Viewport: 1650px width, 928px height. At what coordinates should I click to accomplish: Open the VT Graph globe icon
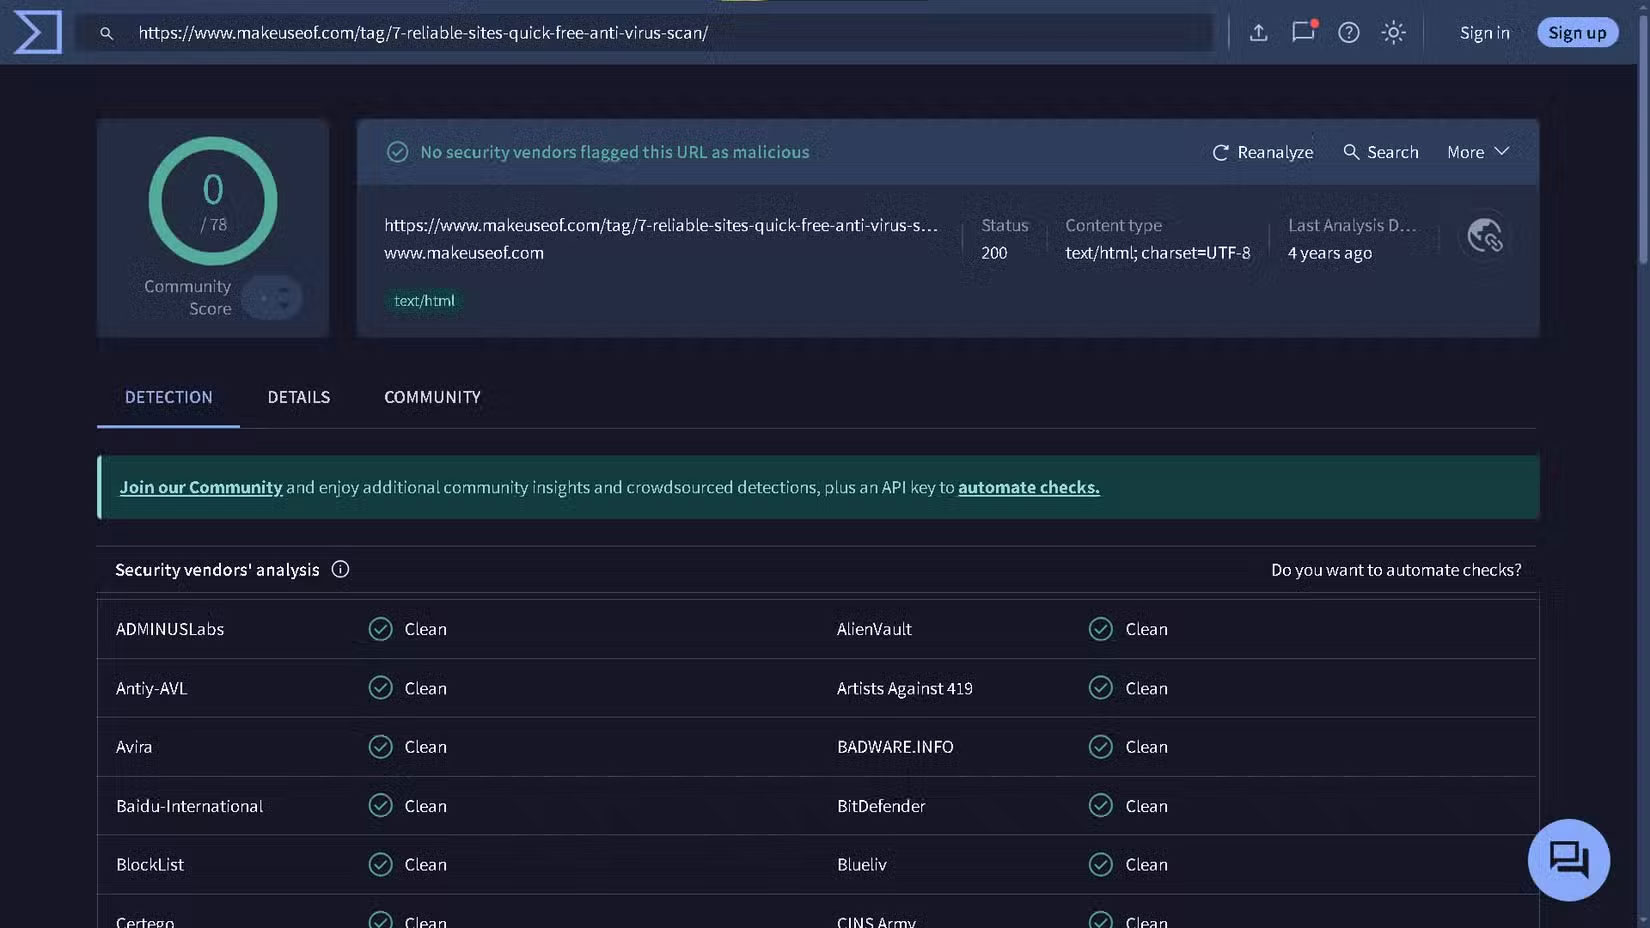click(1484, 237)
